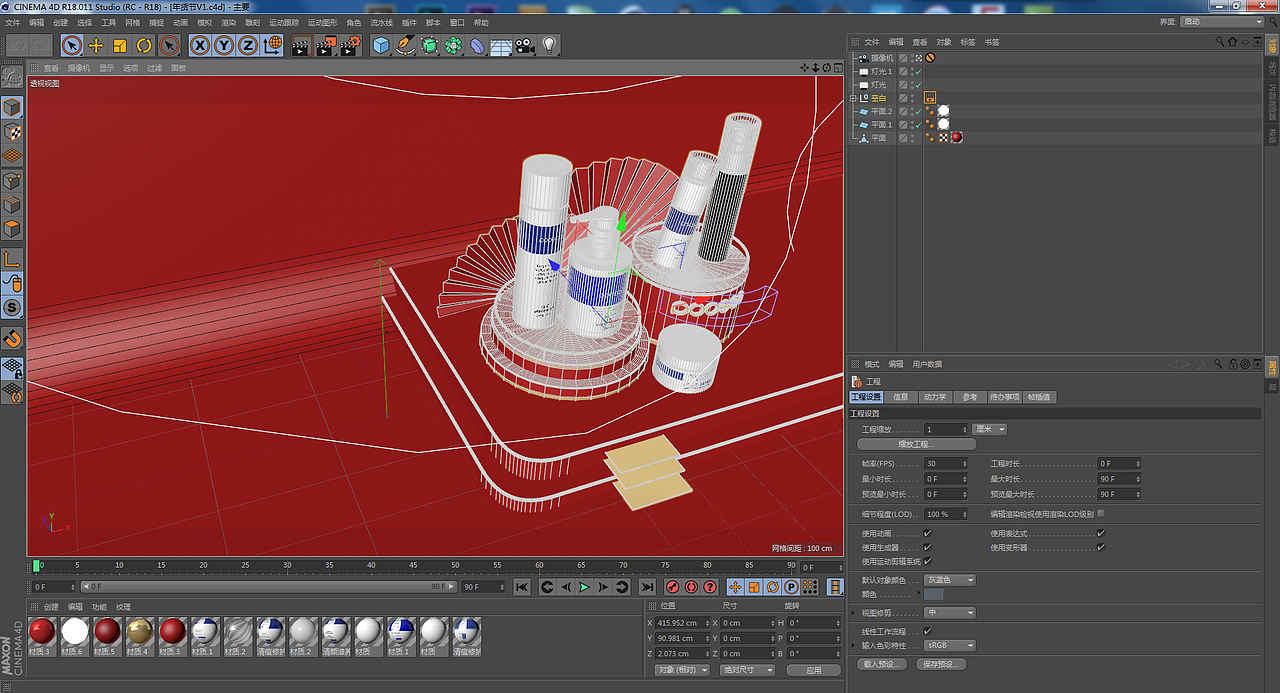The width and height of the screenshot is (1280, 693).
Task: Select the white 材质.6 material
Action: coord(74,636)
